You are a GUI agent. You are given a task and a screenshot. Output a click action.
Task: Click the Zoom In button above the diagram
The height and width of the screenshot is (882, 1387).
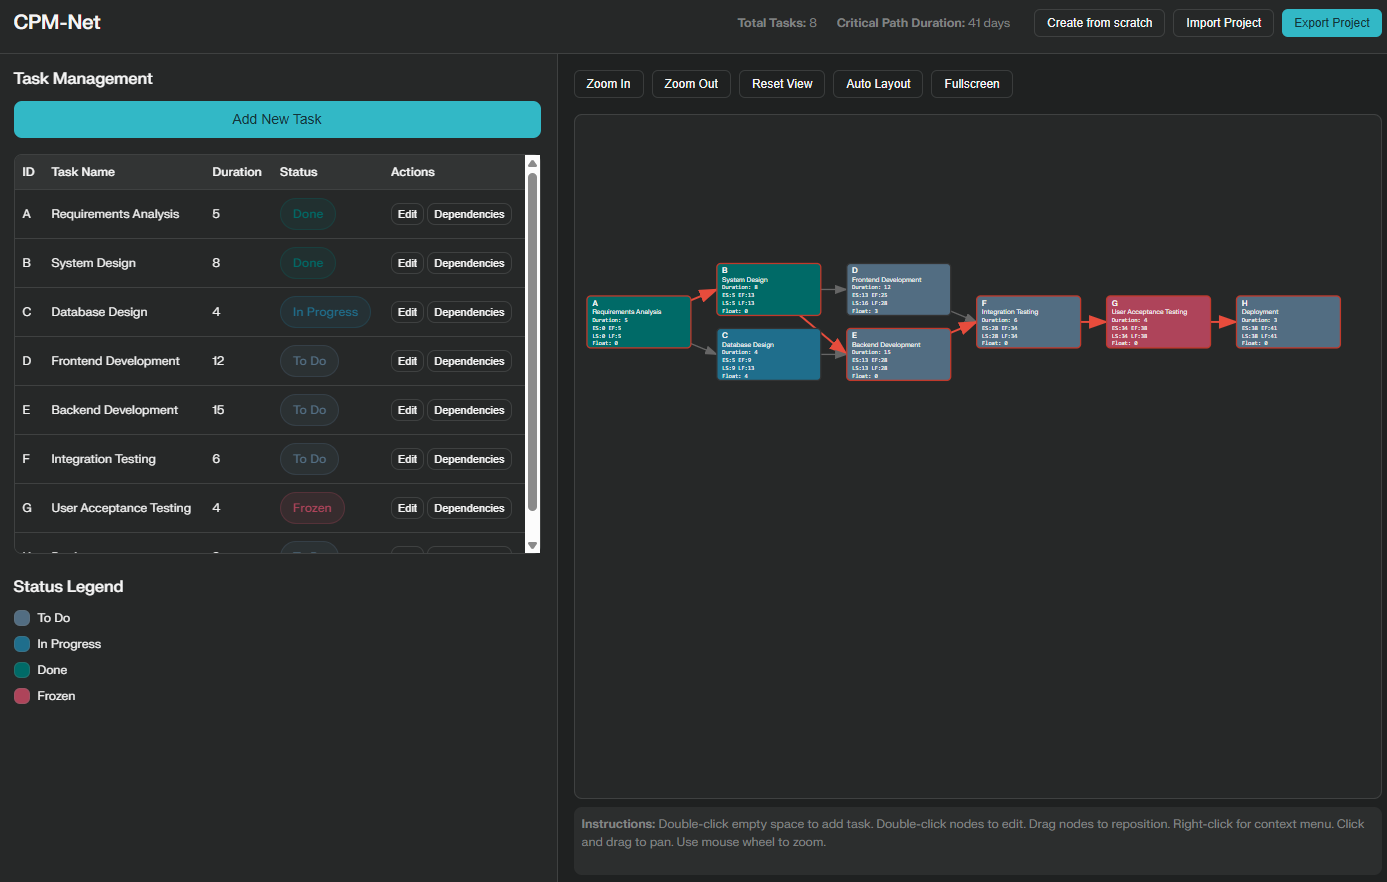click(x=608, y=84)
